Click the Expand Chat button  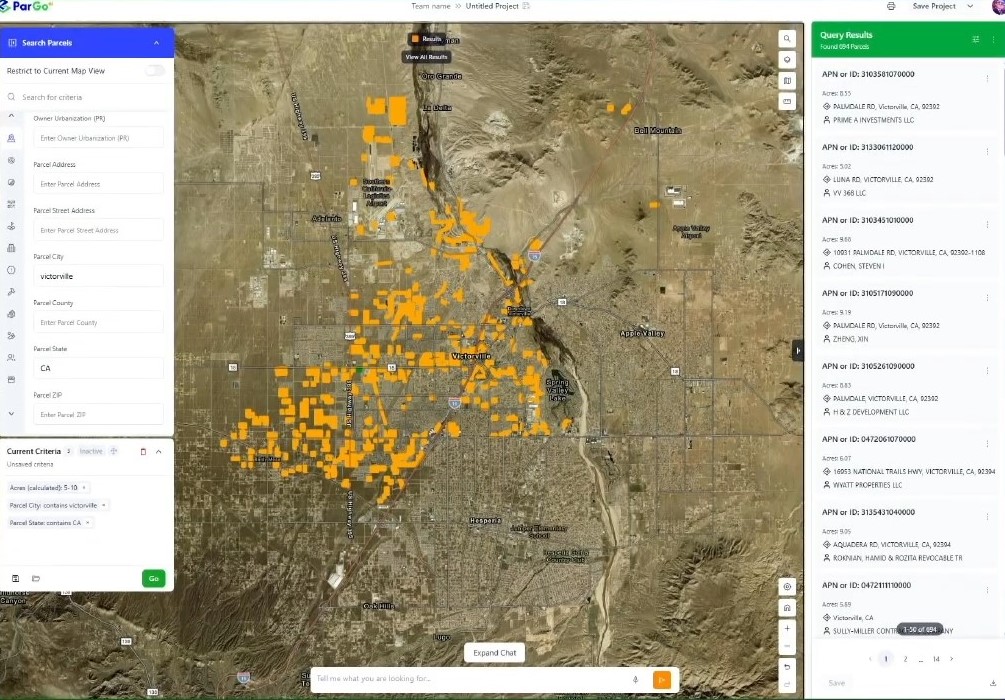coord(494,653)
